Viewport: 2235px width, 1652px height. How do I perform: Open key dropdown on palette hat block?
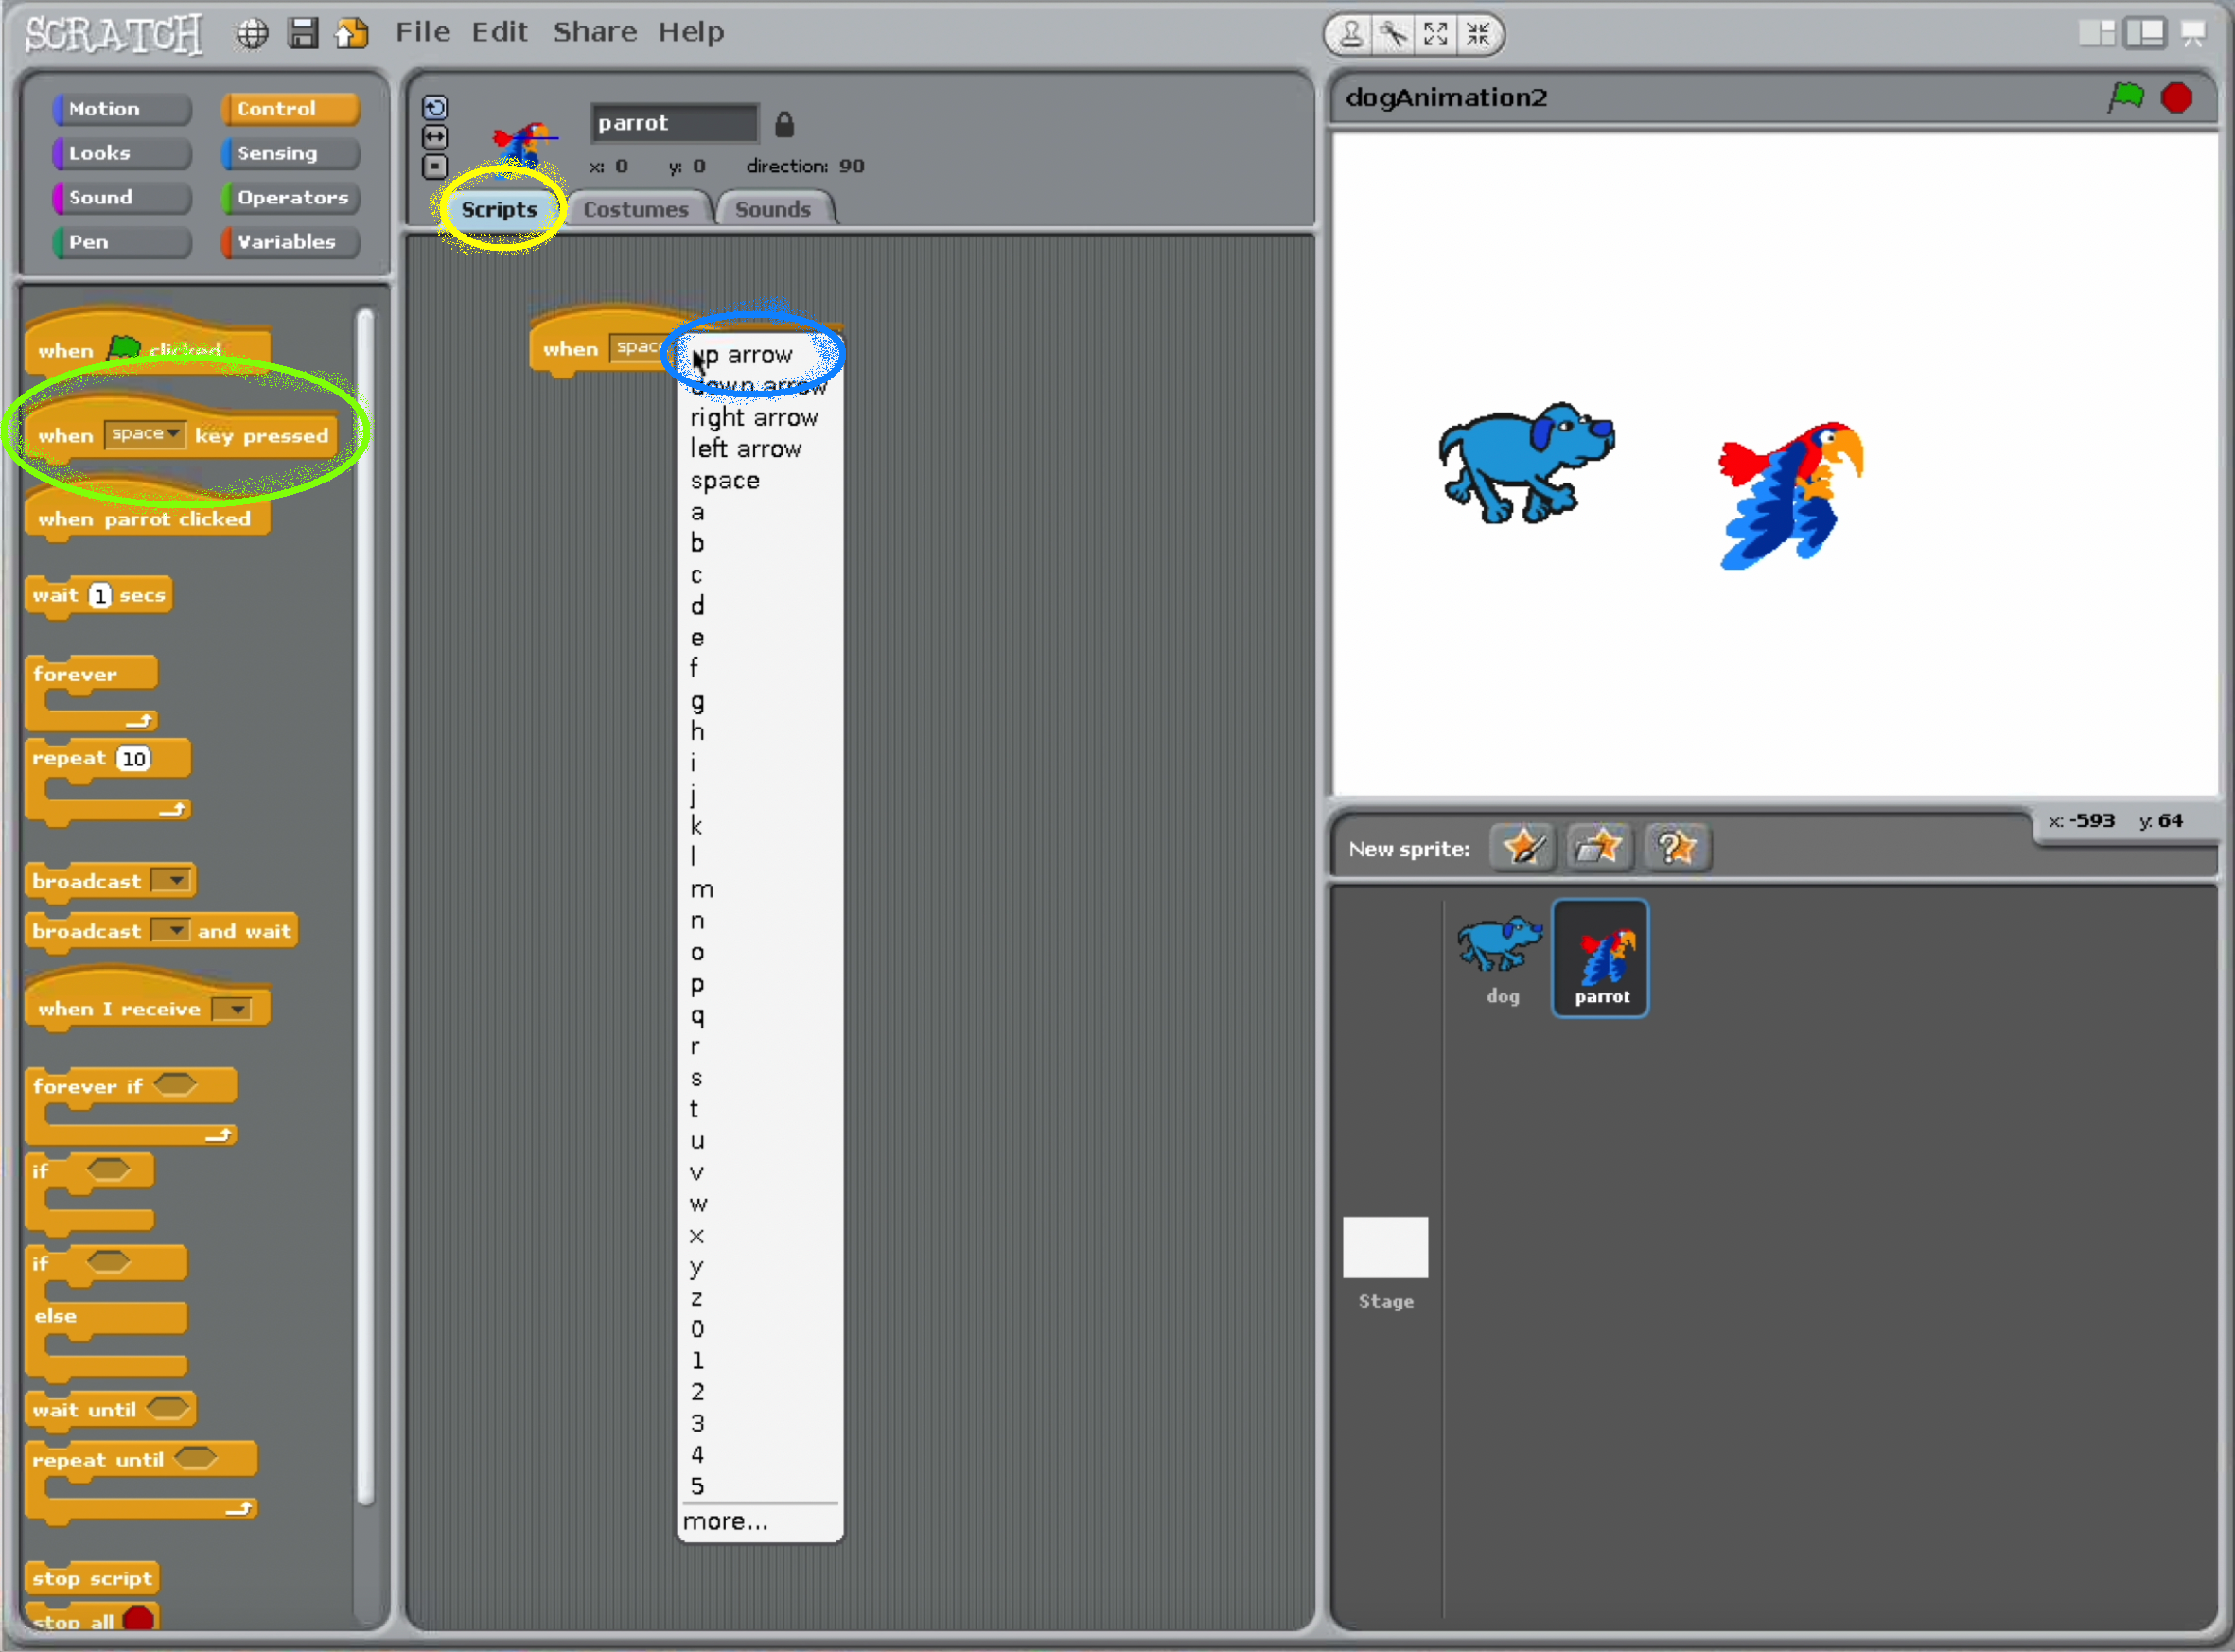click(174, 434)
